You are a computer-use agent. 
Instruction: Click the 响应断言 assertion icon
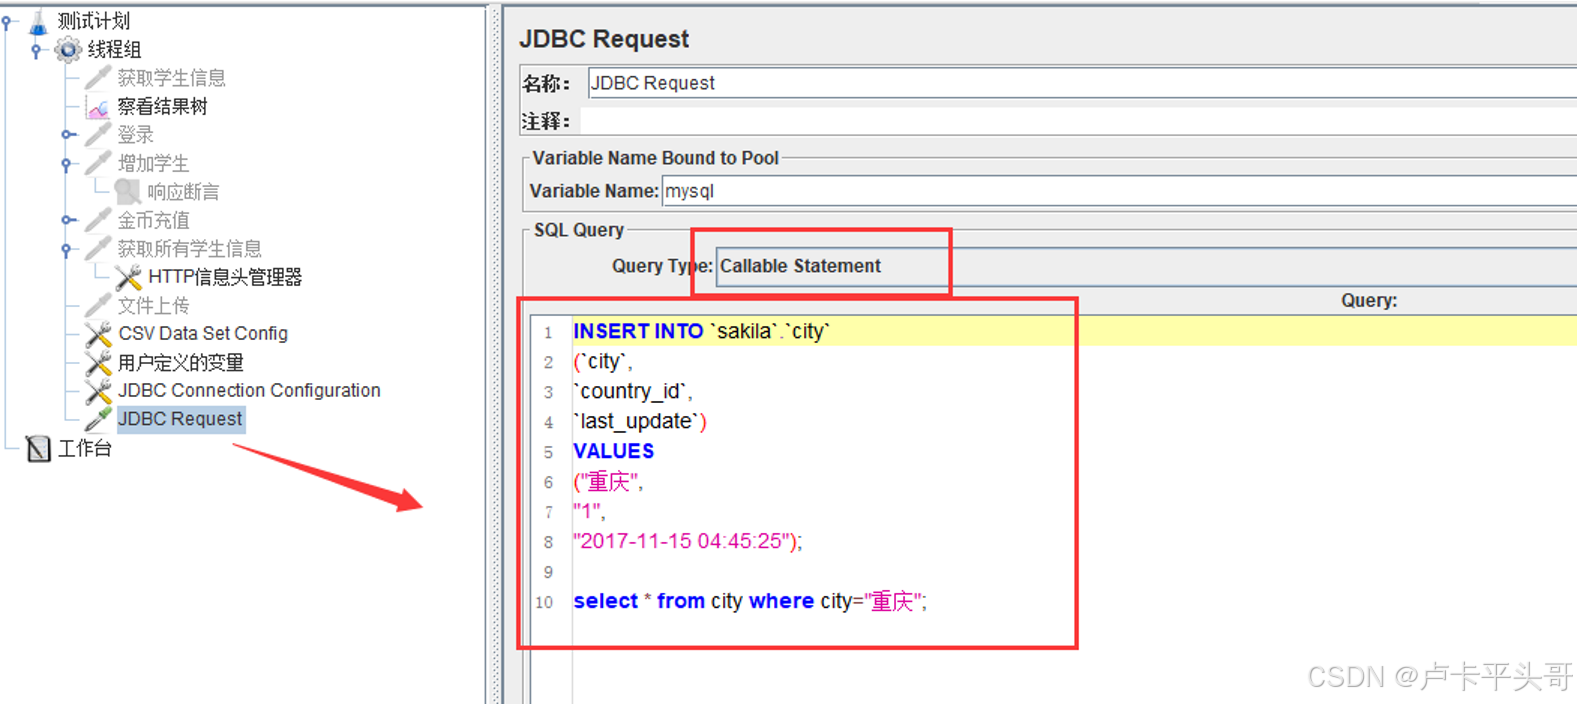click(128, 191)
